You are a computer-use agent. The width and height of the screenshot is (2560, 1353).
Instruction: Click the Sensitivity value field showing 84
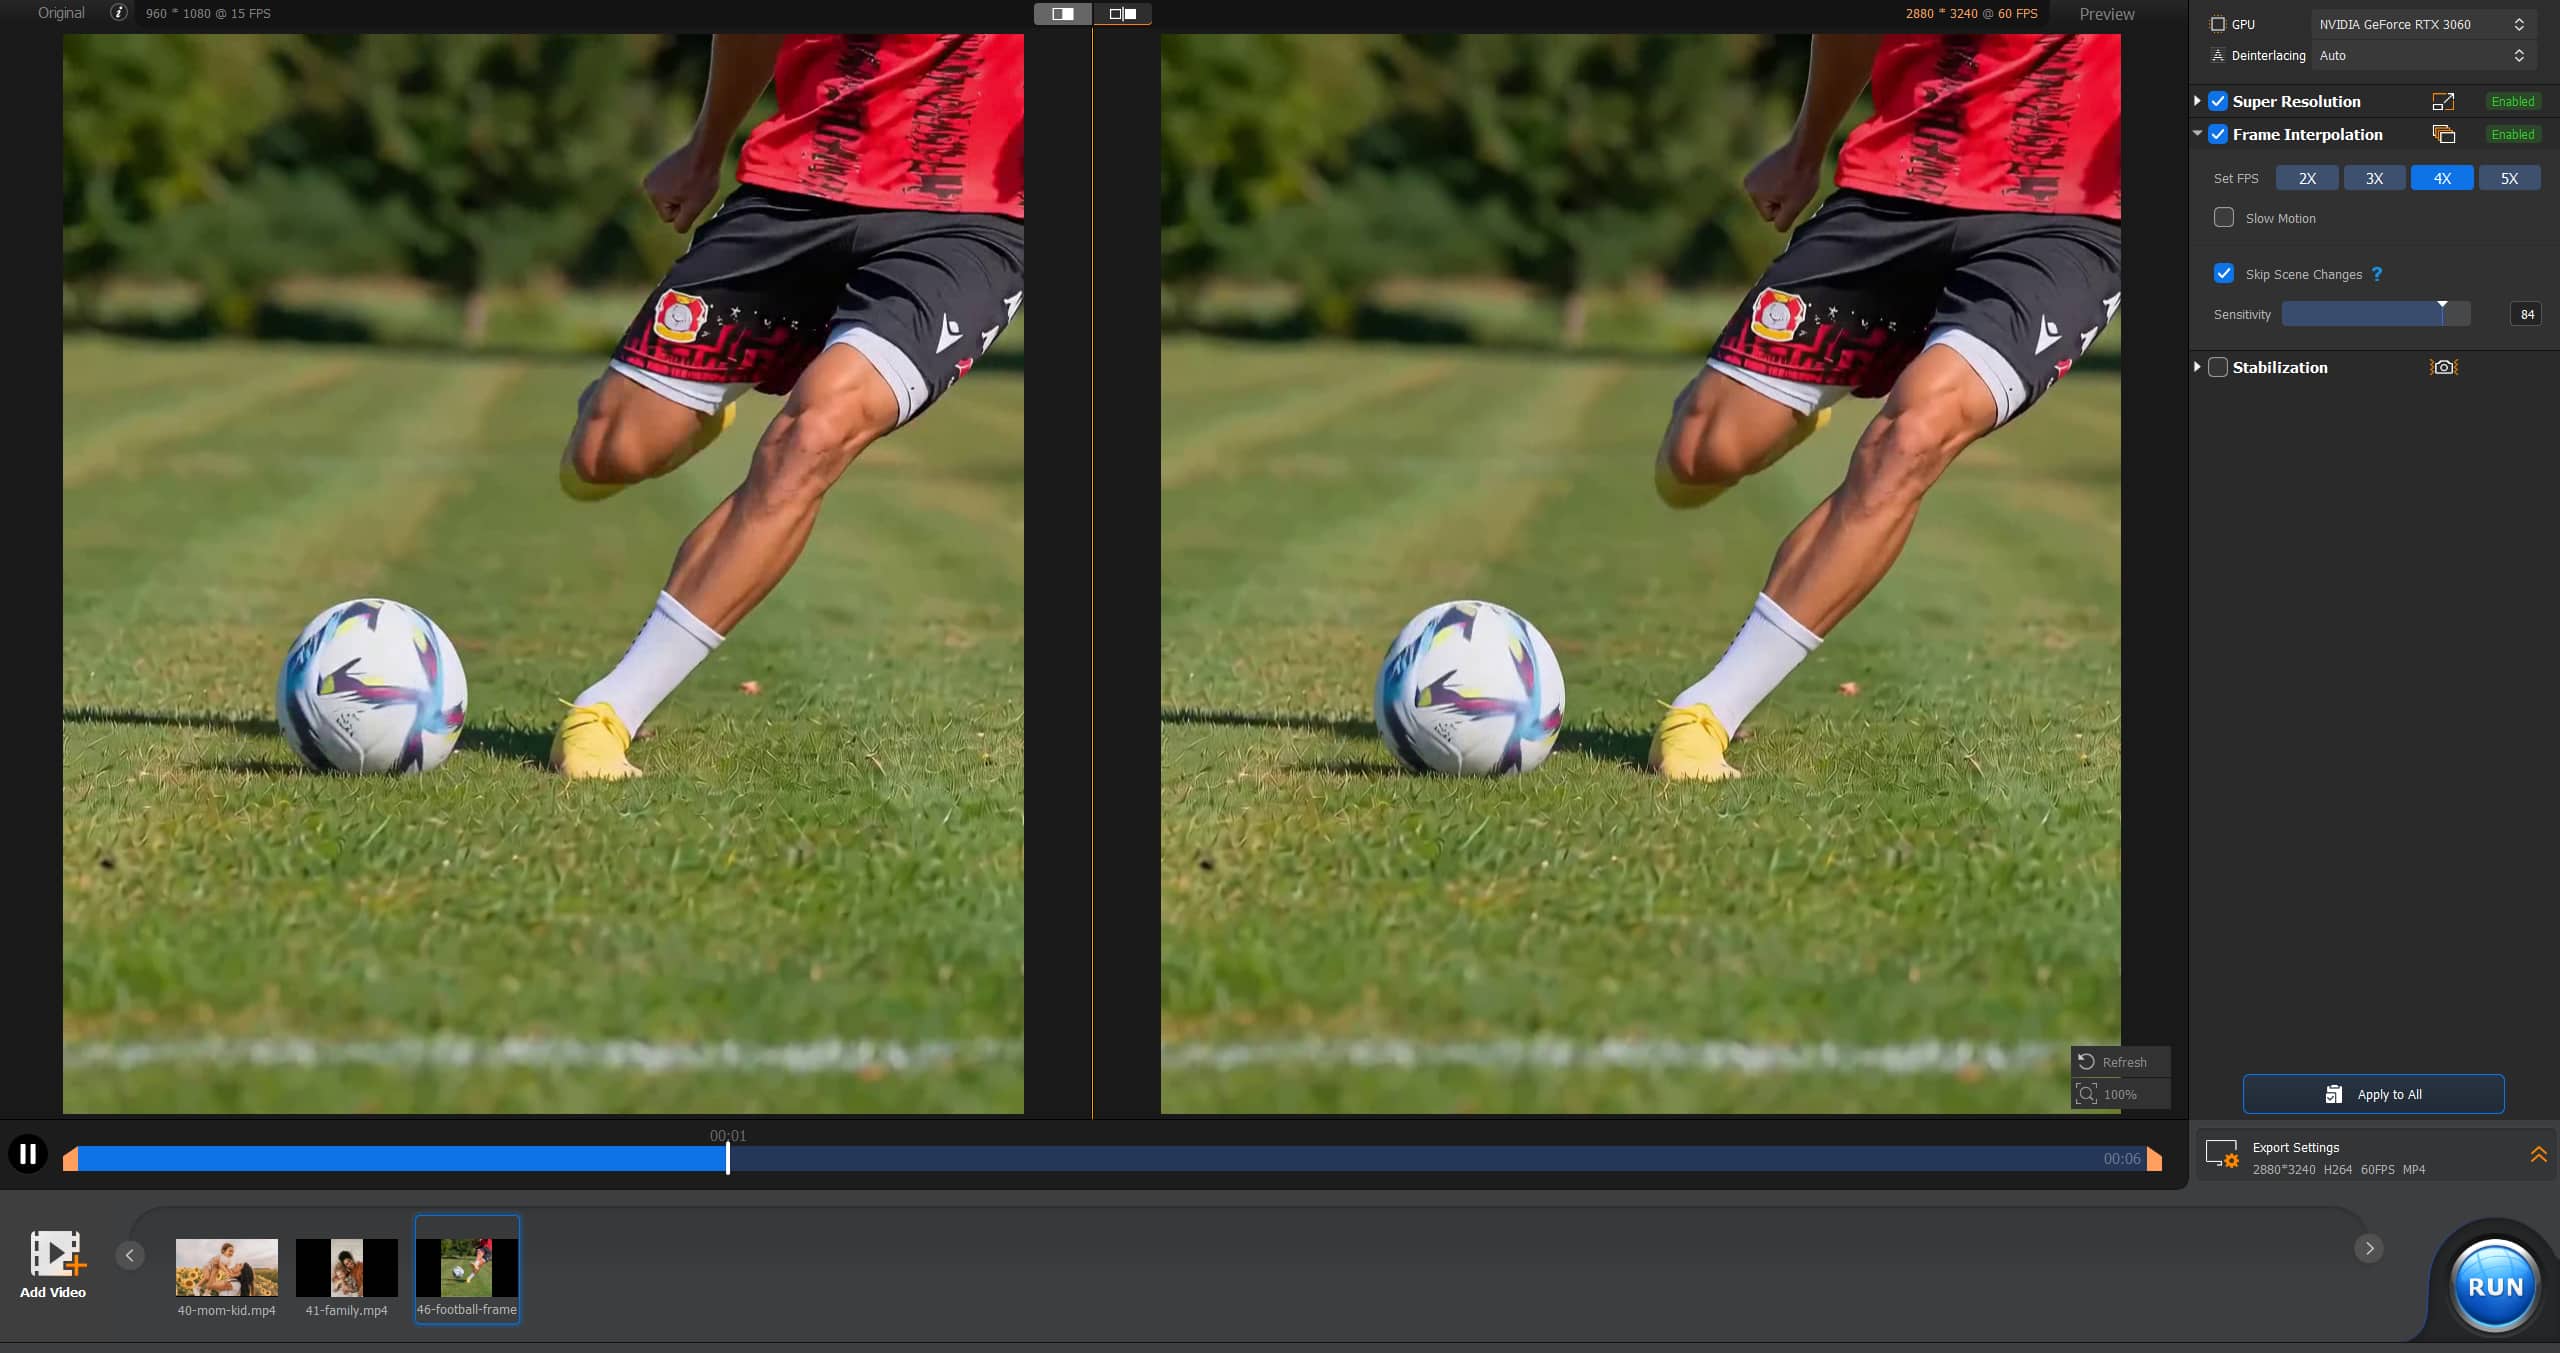[x=2526, y=314]
